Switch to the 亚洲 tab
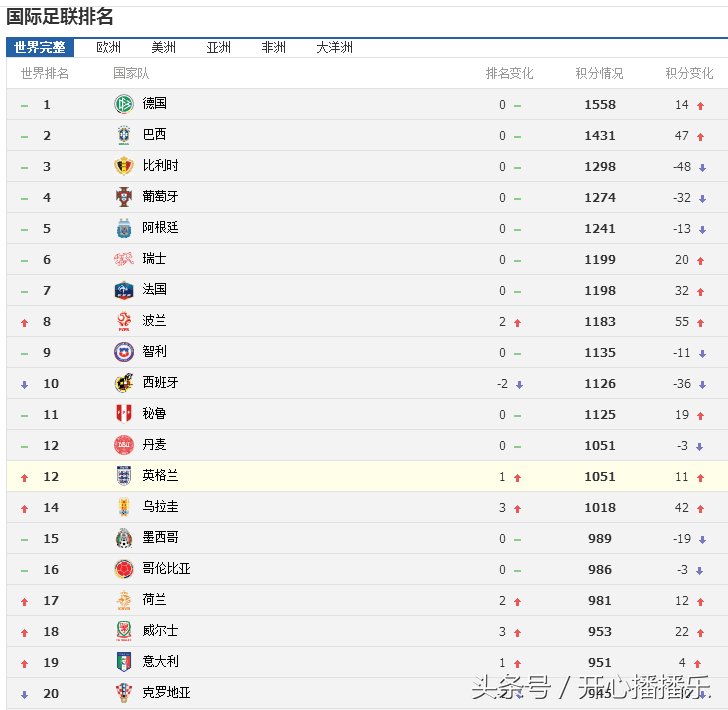 (x=218, y=47)
